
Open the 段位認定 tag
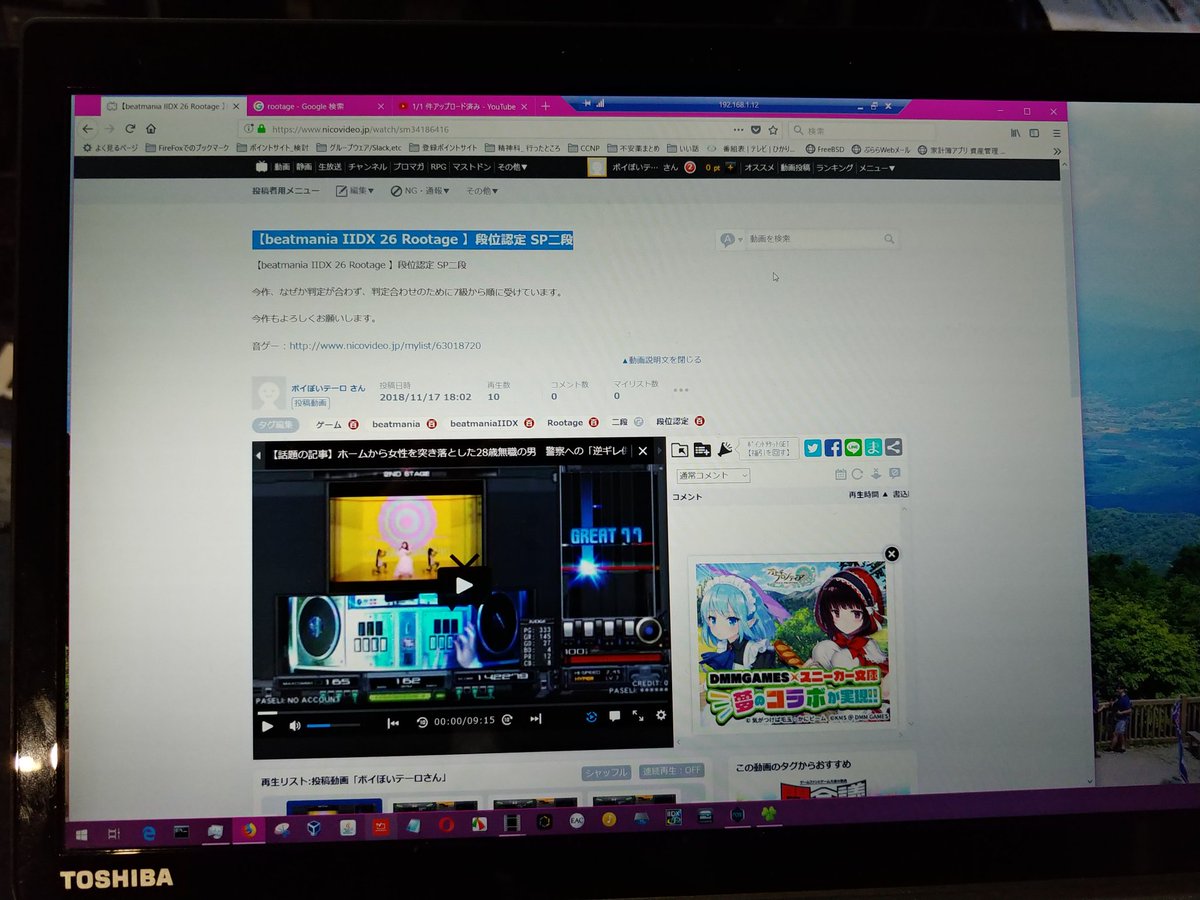pos(672,421)
